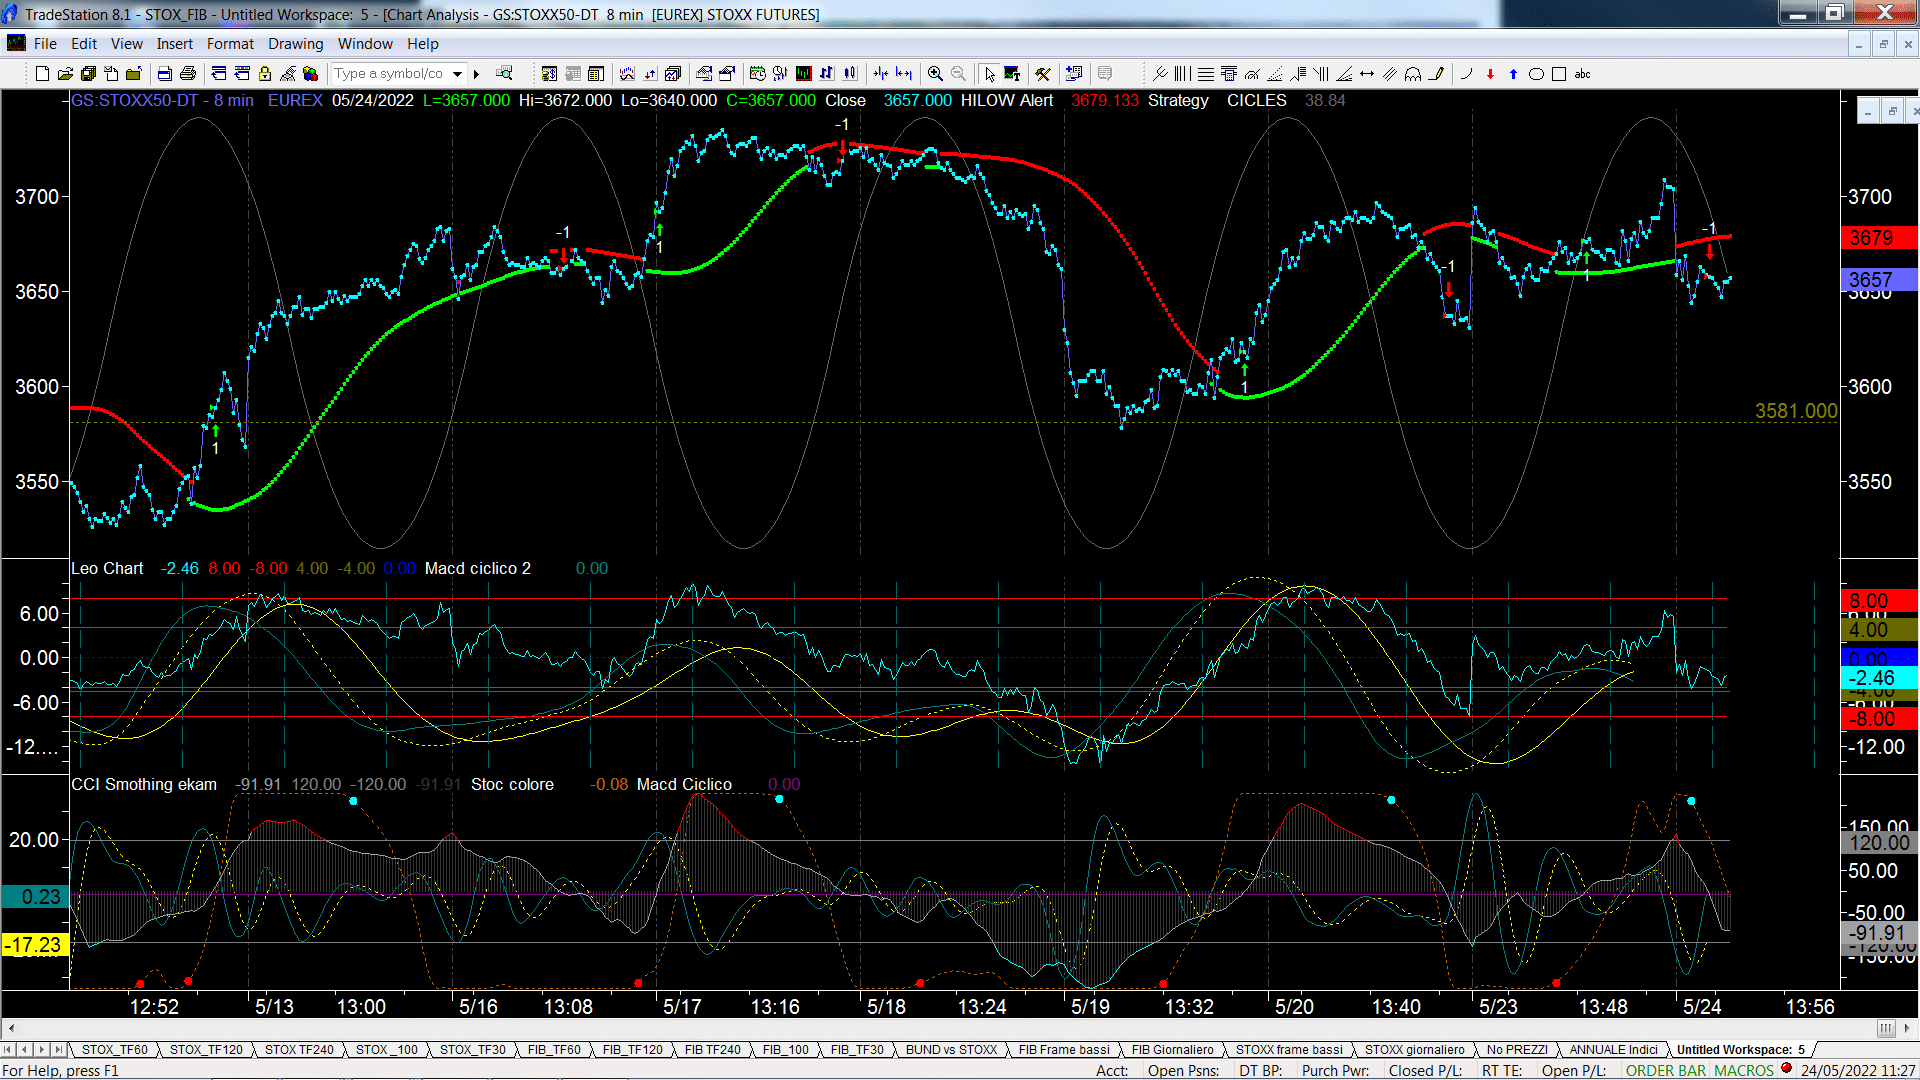
Task: Switch to the ANNUALE Indici tab
Action: pyautogui.click(x=1613, y=1049)
